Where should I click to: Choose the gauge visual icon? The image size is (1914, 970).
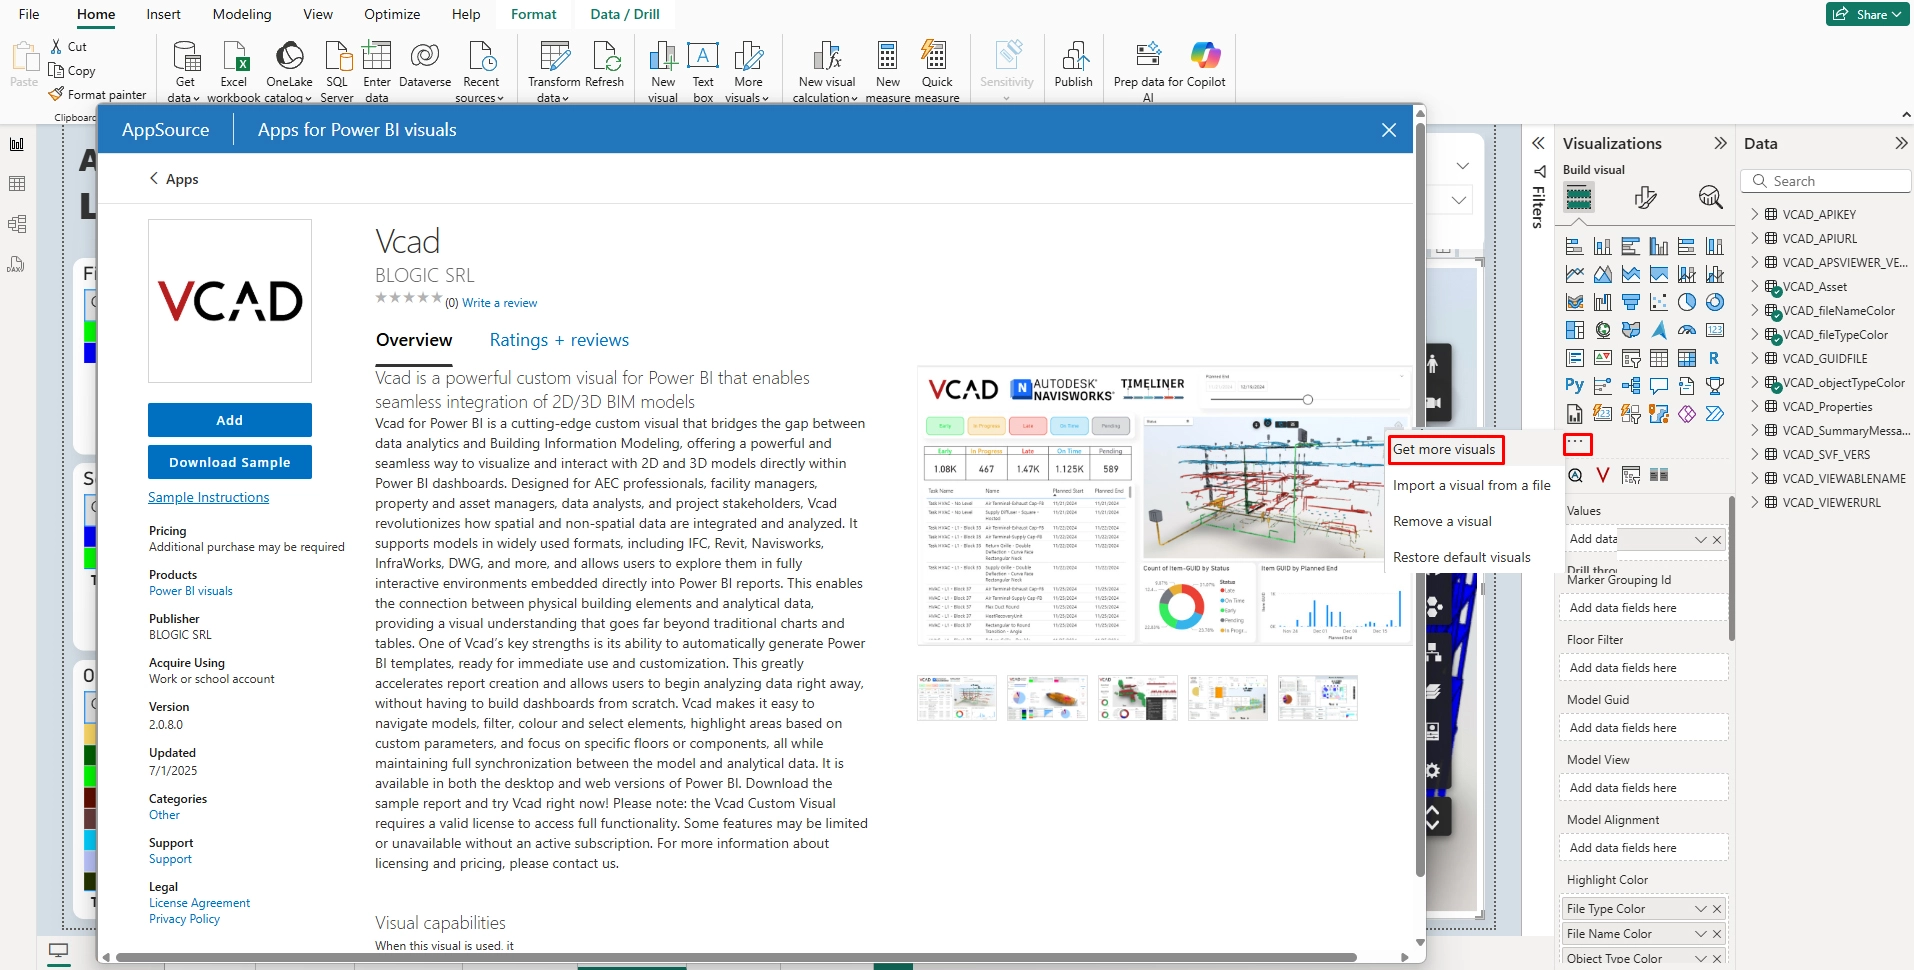tap(1687, 330)
